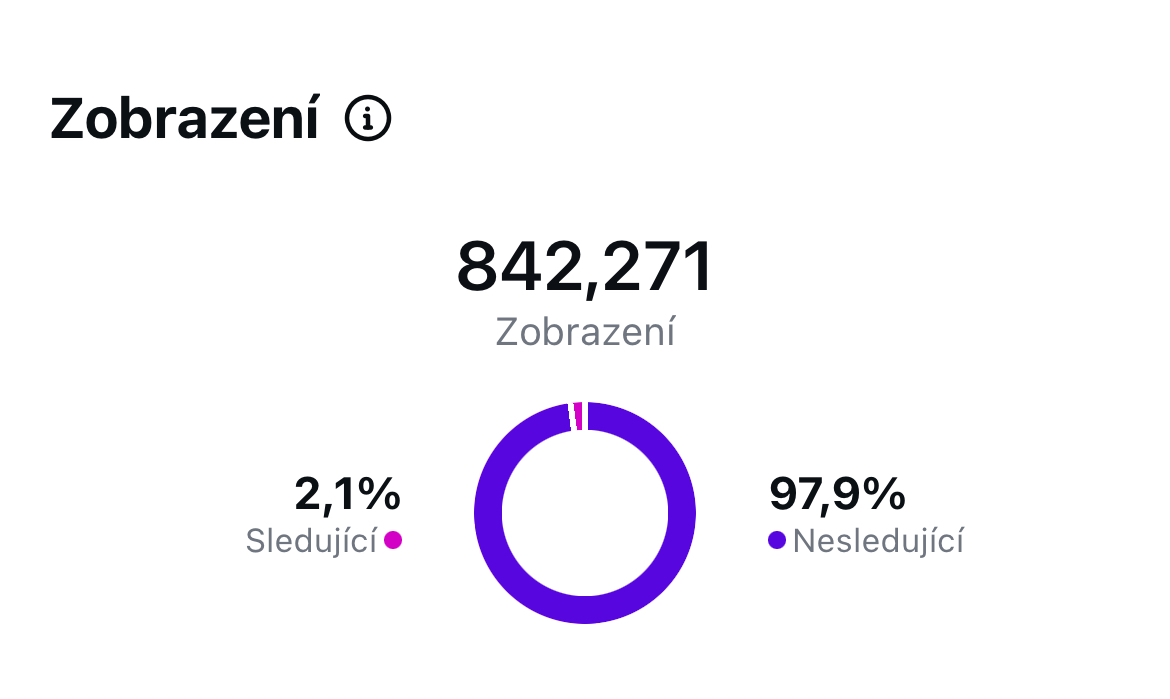The width and height of the screenshot is (1170, 699).
Task: Select the Zobrazení section heading
Action: (x=185, y=120)
